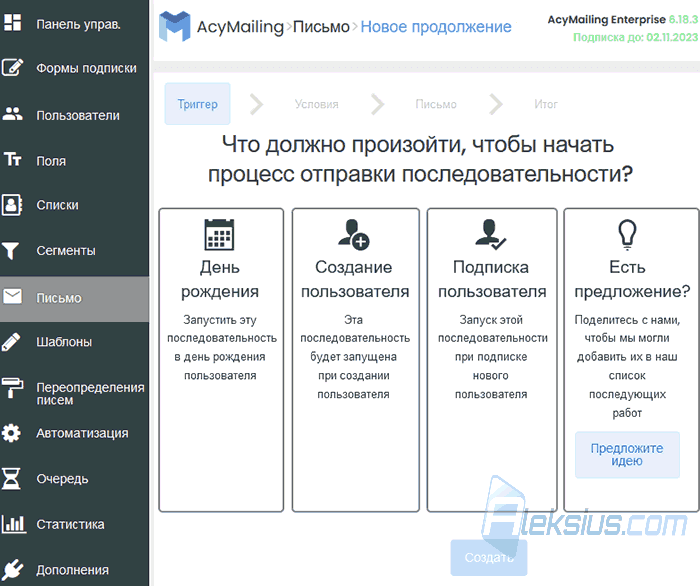Screen dimensions: 700x586
Task: Open the Очередь section
Action: tap(62, 479)
